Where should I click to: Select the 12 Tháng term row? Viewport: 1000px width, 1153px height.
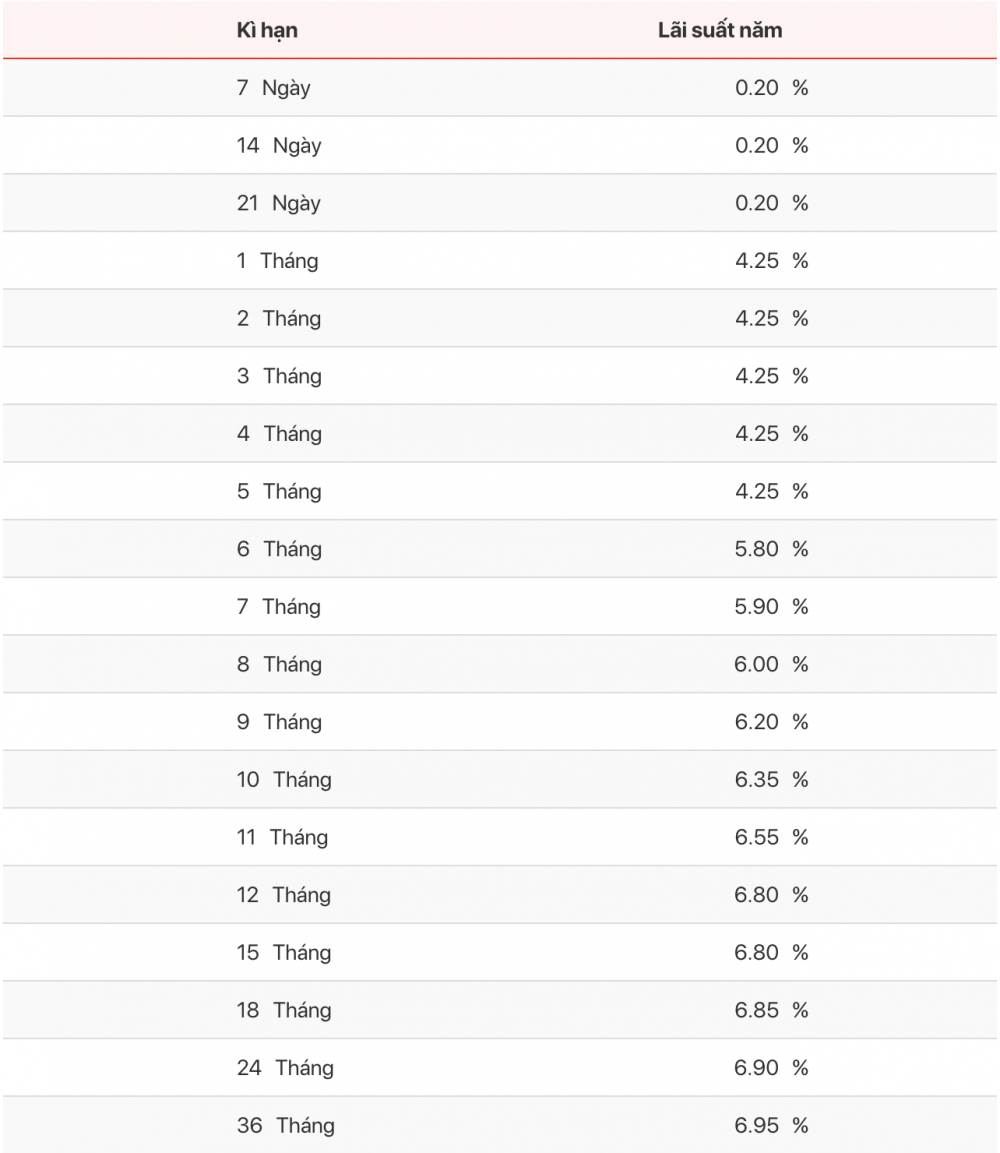pyautogui.click(x=500, y=895)
